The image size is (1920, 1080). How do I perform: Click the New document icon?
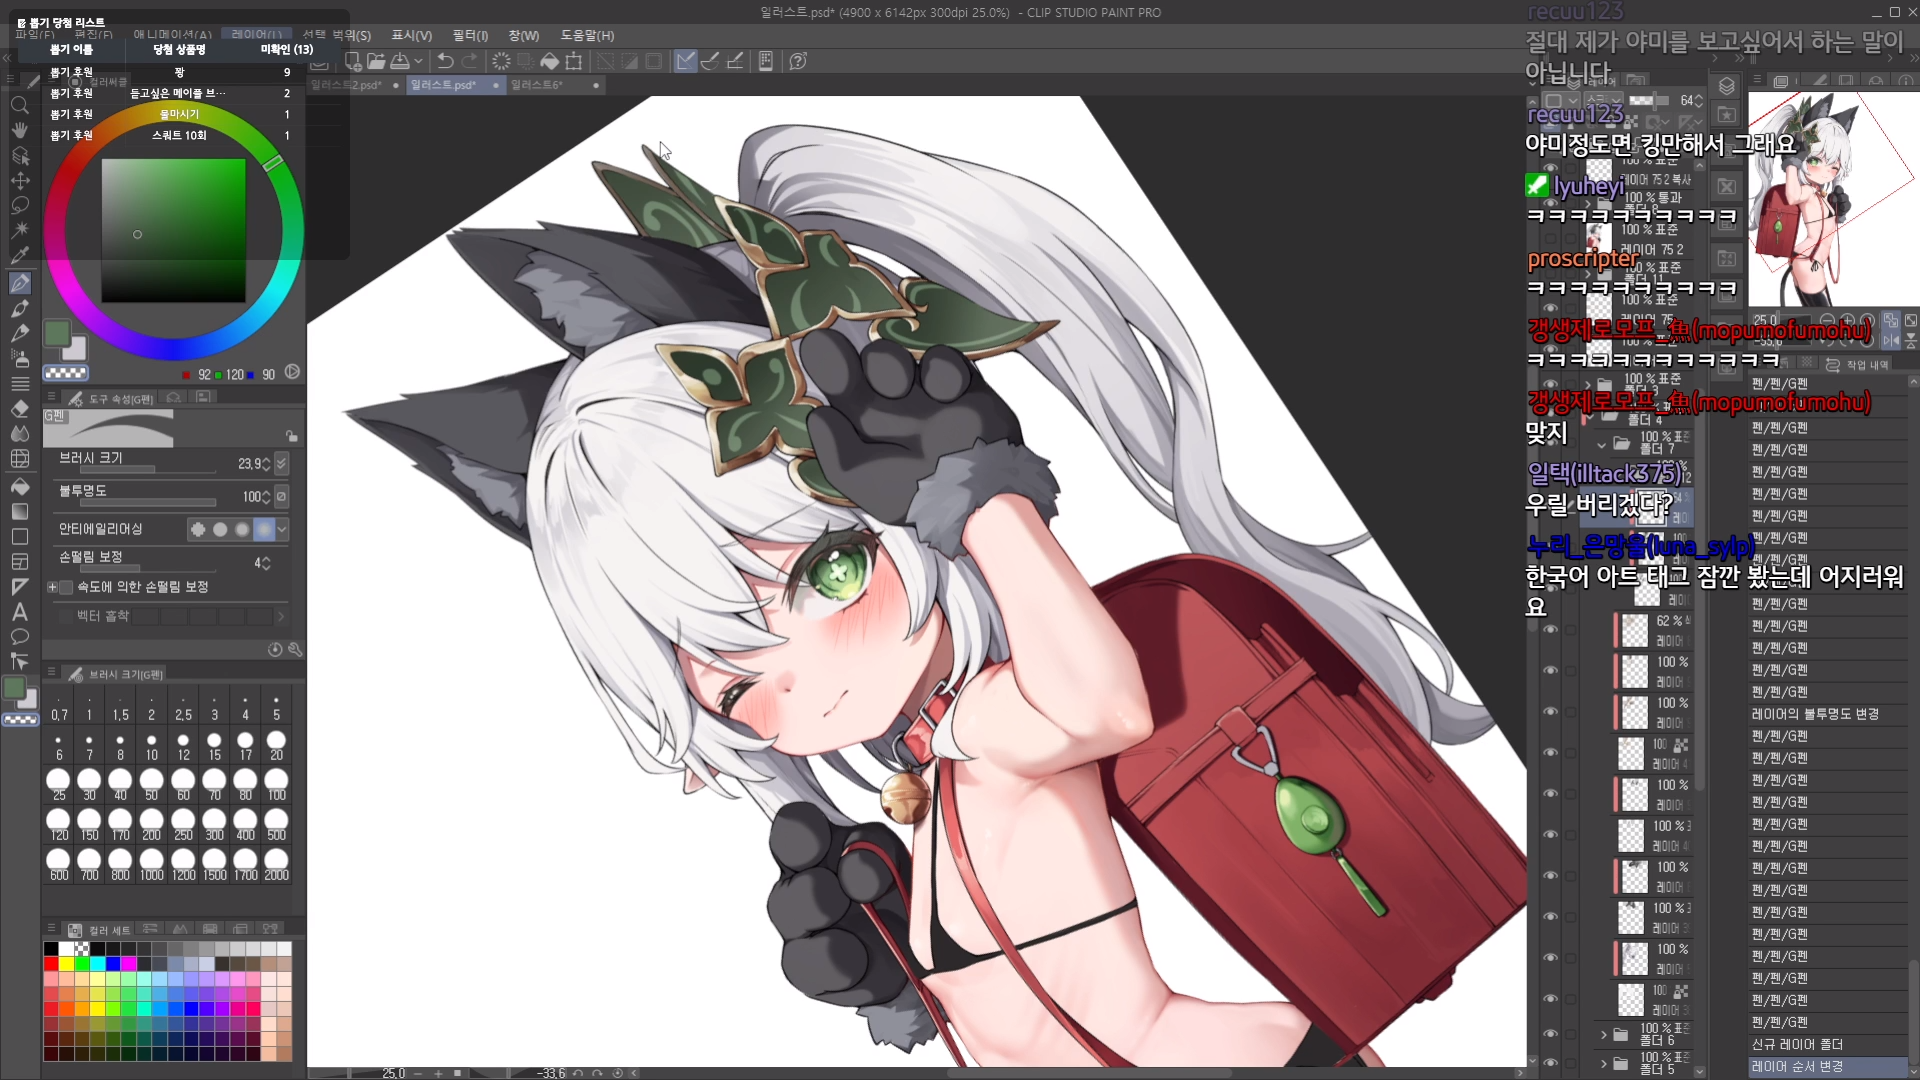tap(353, 61)
